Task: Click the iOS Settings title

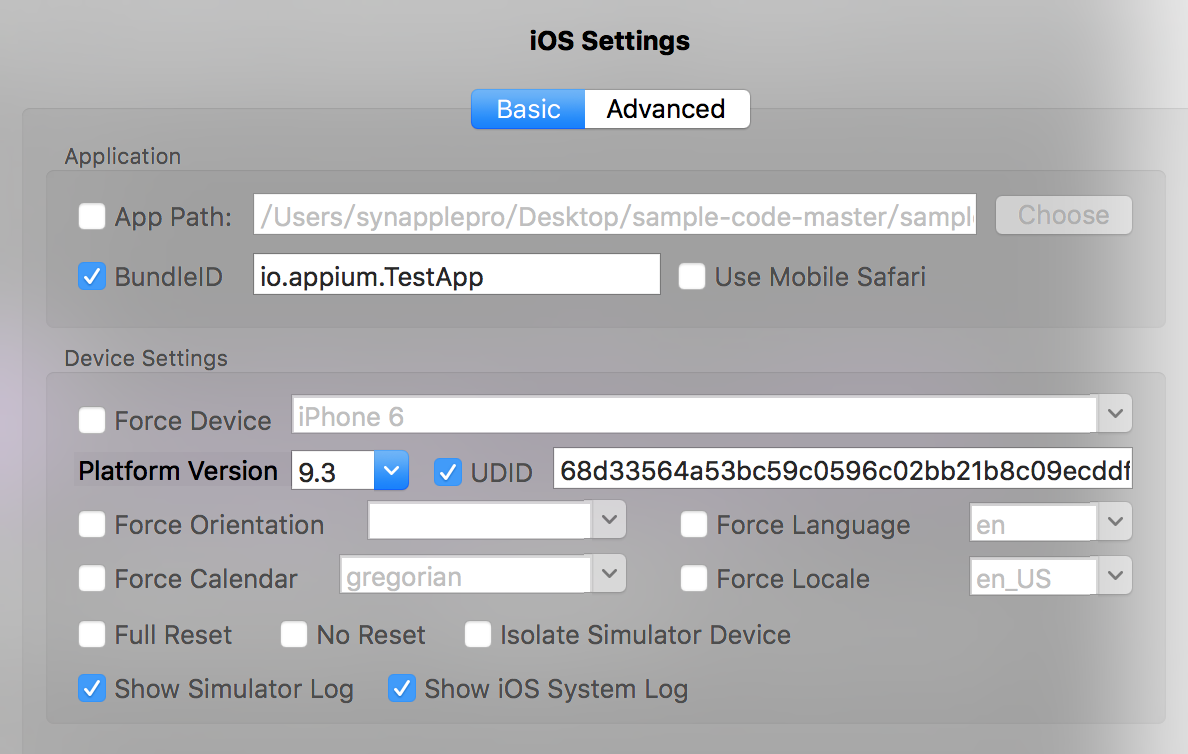Action: click(609, 40)
